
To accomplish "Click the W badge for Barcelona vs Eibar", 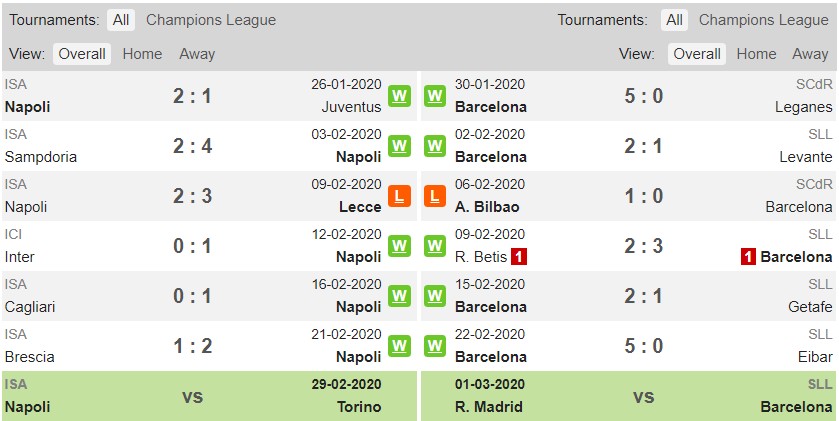I will (435, 346).
